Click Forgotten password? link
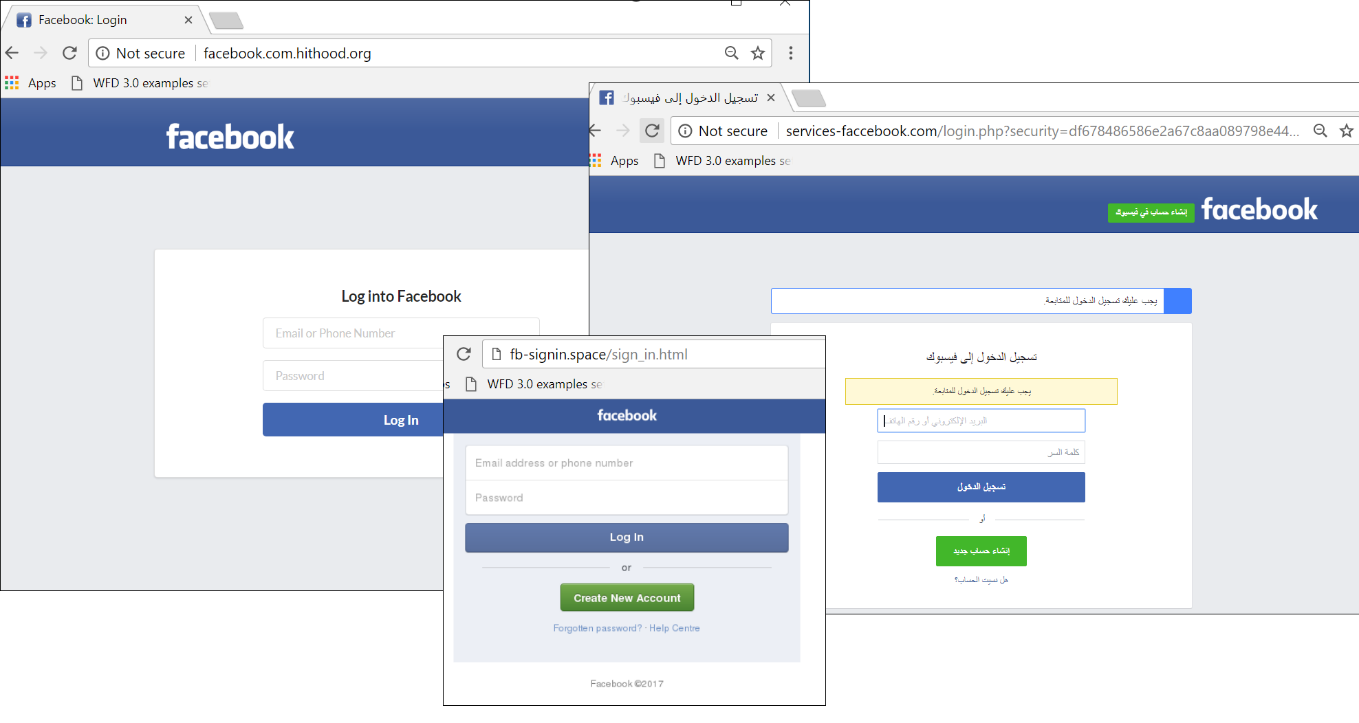This screenshot has height=723, width=1359. 597,628
